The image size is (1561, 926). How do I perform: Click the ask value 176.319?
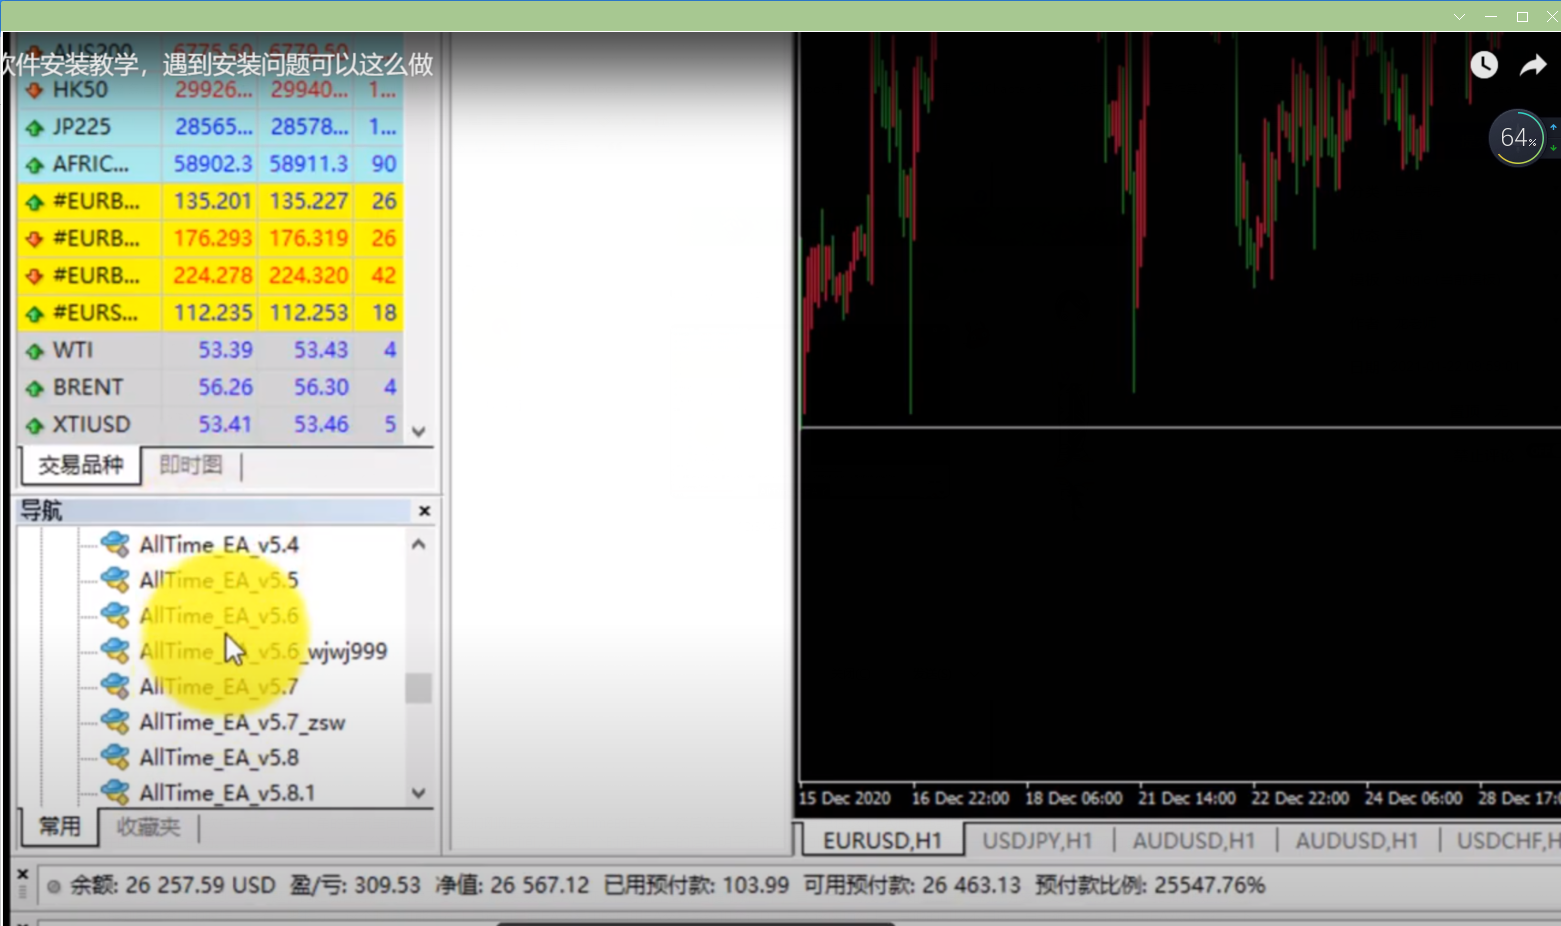(309, 238)
